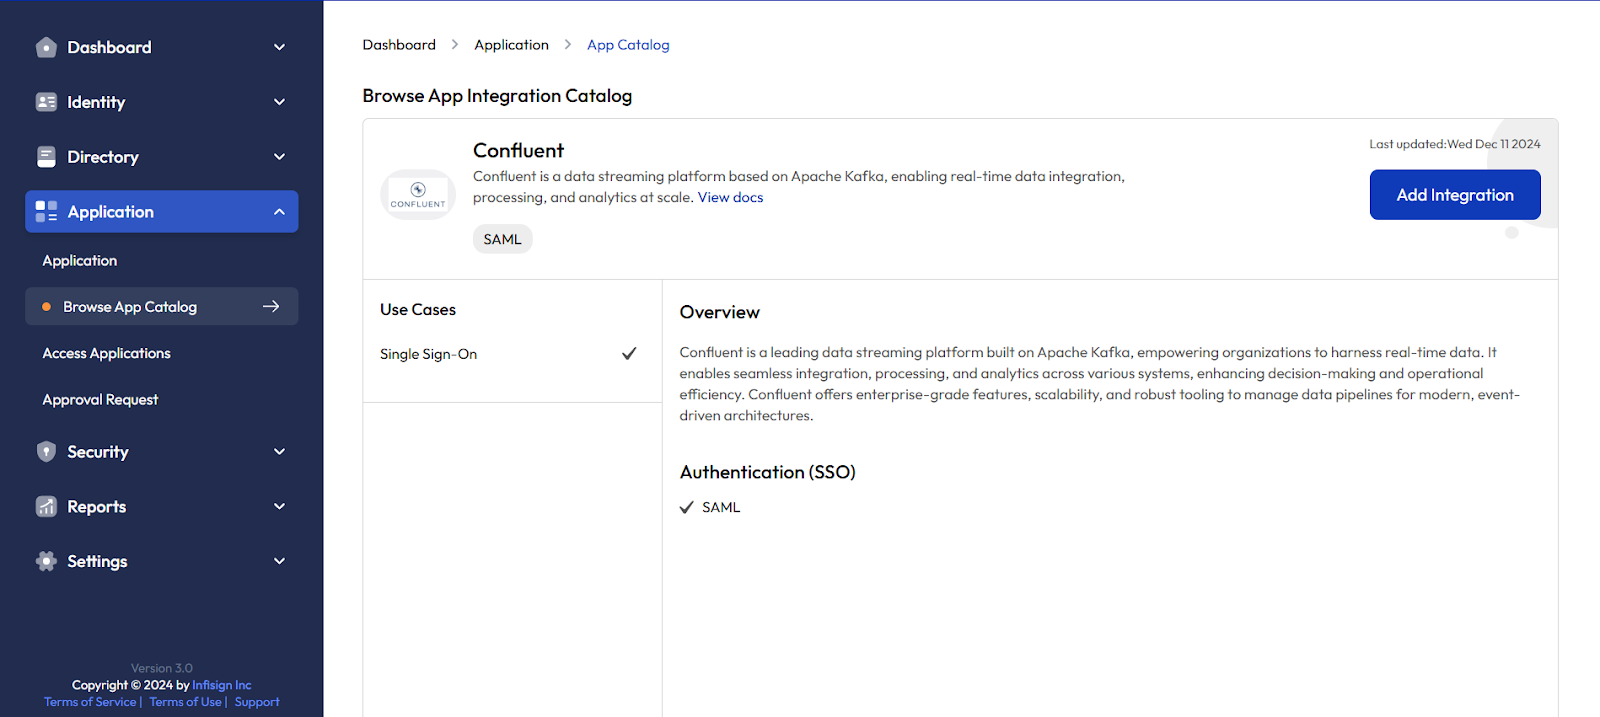Image resolution: width=1600 pixels, height=717 pixels.
Task: Open Approval Request submenu item
Action: click(x=100, y=399)
